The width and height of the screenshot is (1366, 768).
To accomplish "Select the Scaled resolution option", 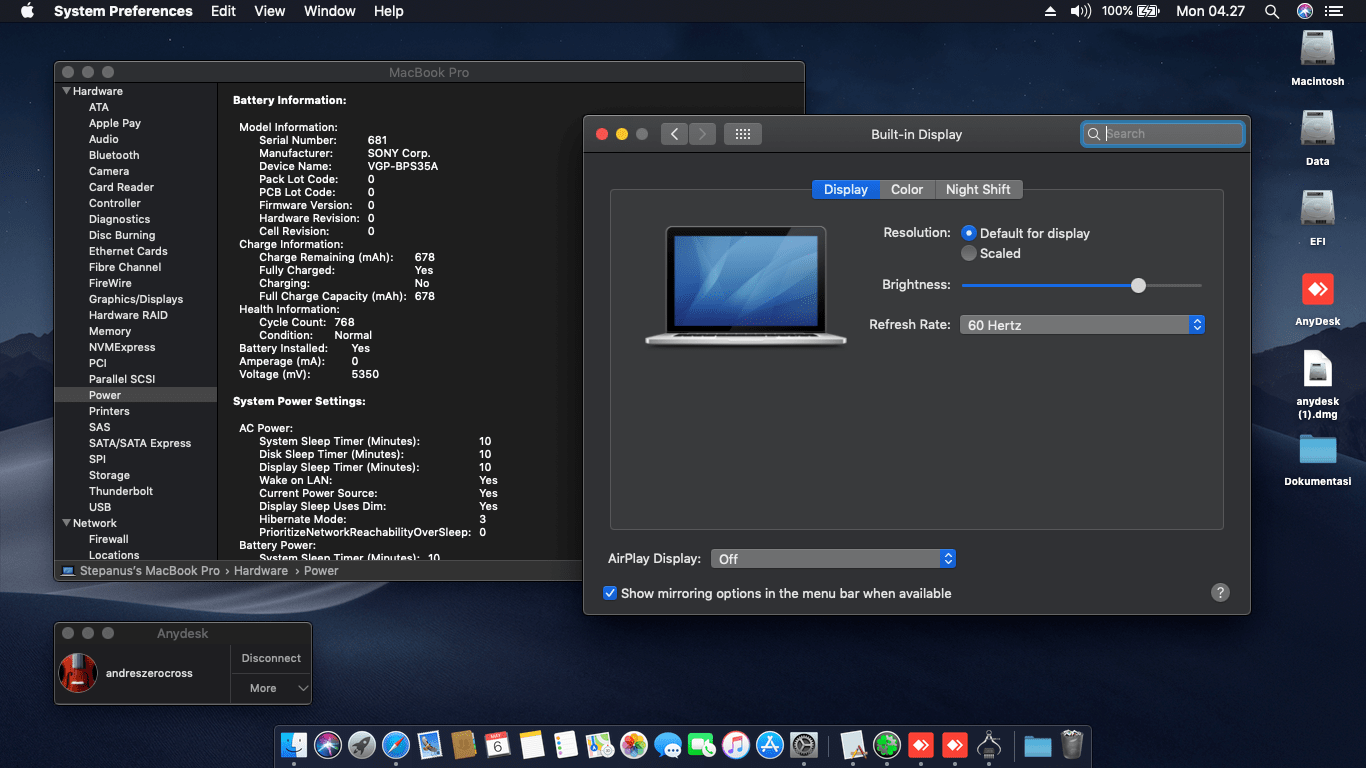I will coord(969,254).
